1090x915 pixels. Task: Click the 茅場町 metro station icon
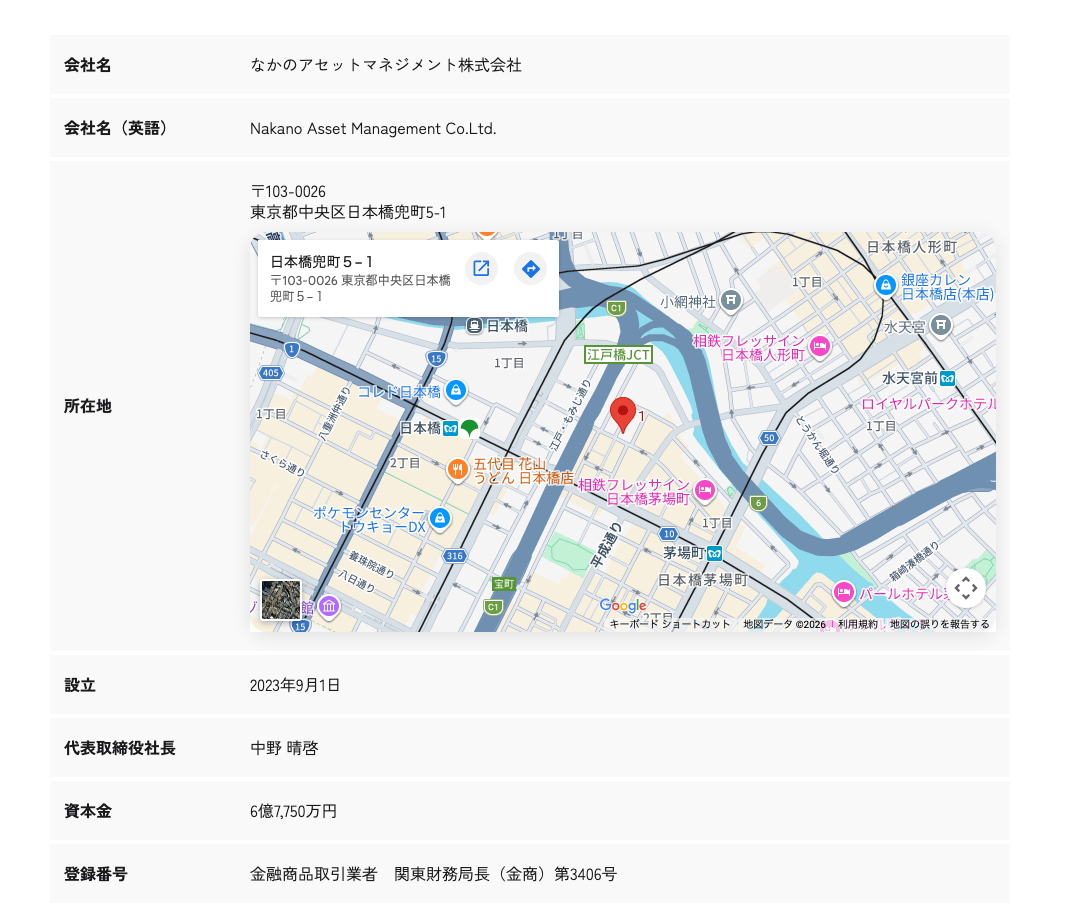(715, 553)
